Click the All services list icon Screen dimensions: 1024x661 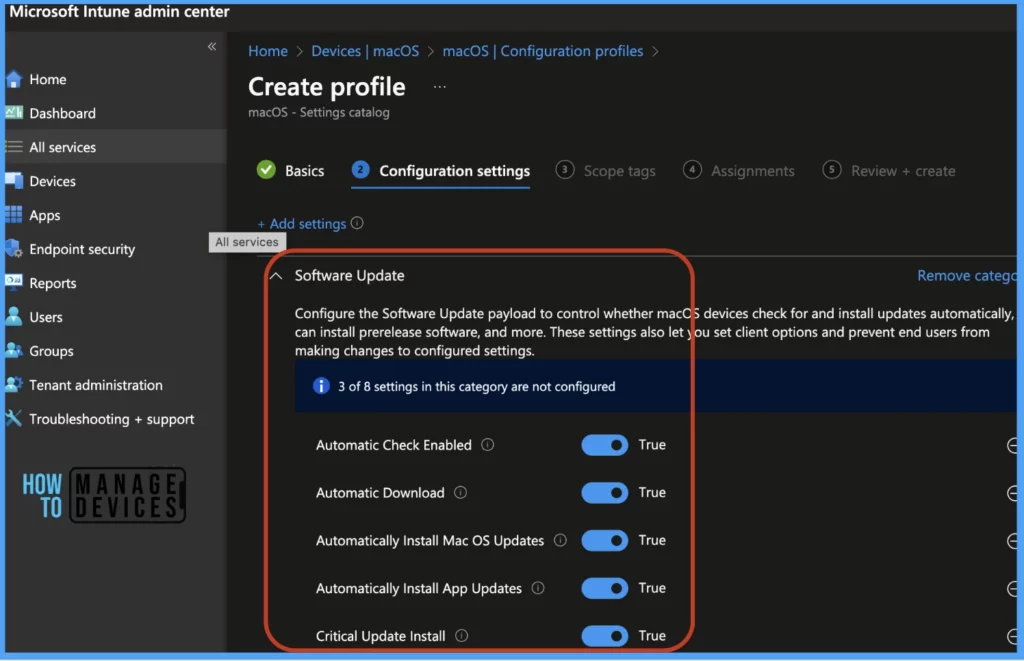coord(14,147)
